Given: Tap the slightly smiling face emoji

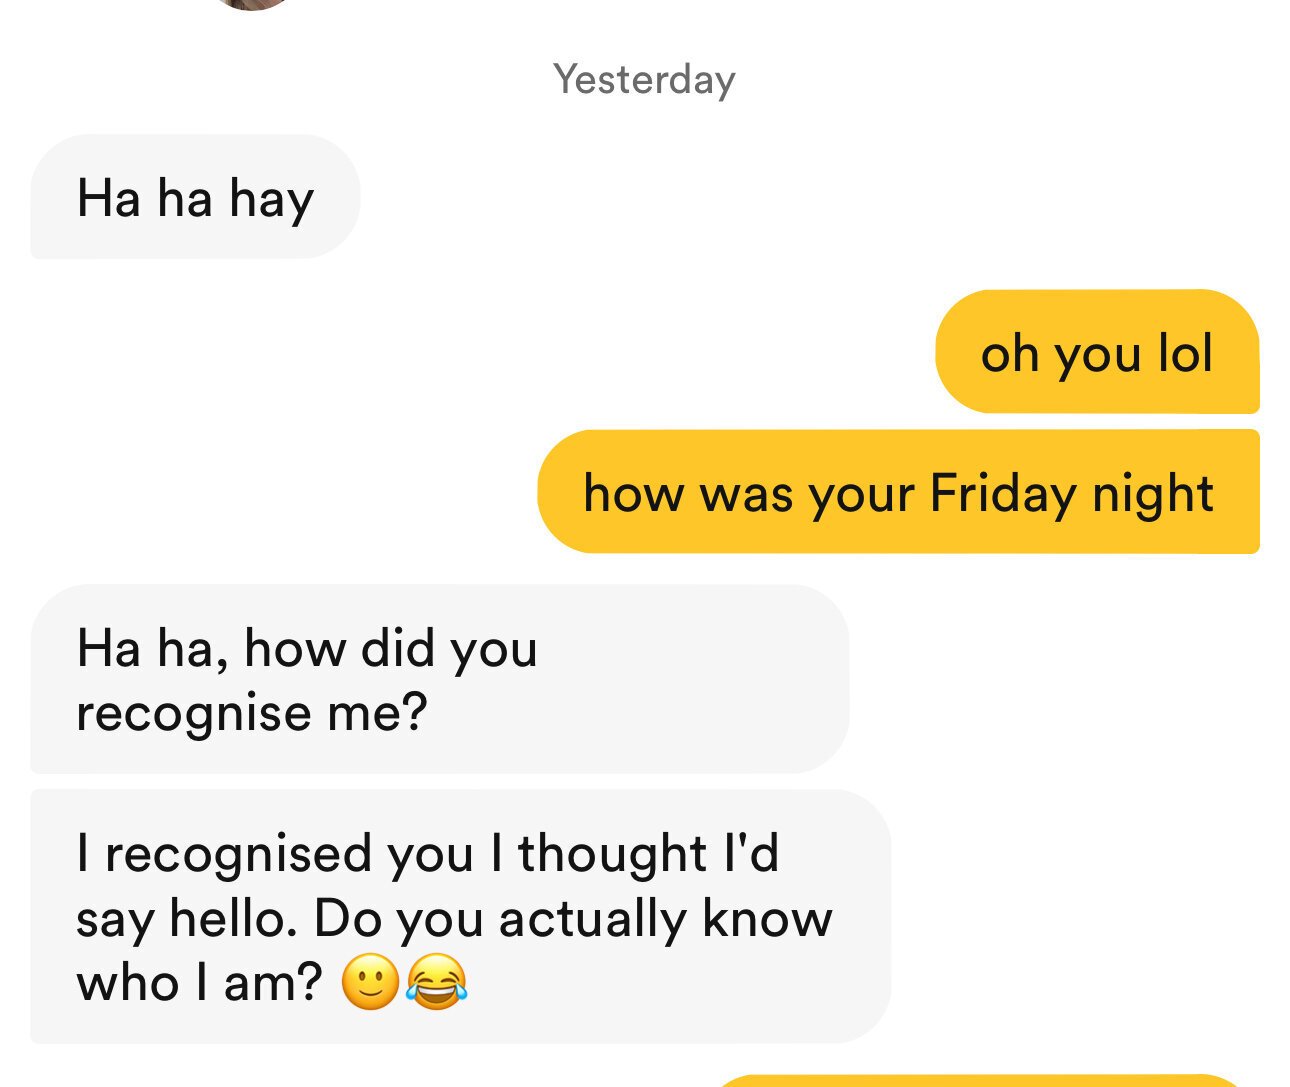Looking at the screenshot, I should coord(370,982).
